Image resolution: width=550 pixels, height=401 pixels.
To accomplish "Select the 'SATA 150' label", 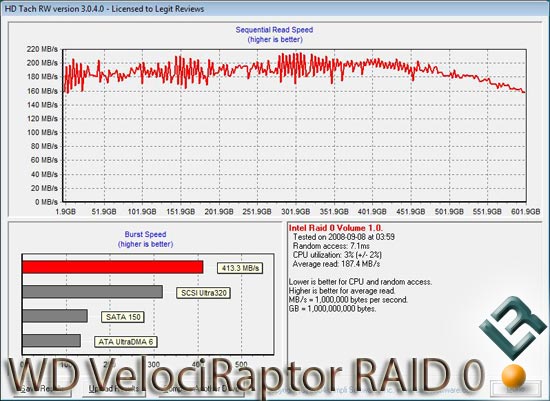I will (x=123, y=317).
